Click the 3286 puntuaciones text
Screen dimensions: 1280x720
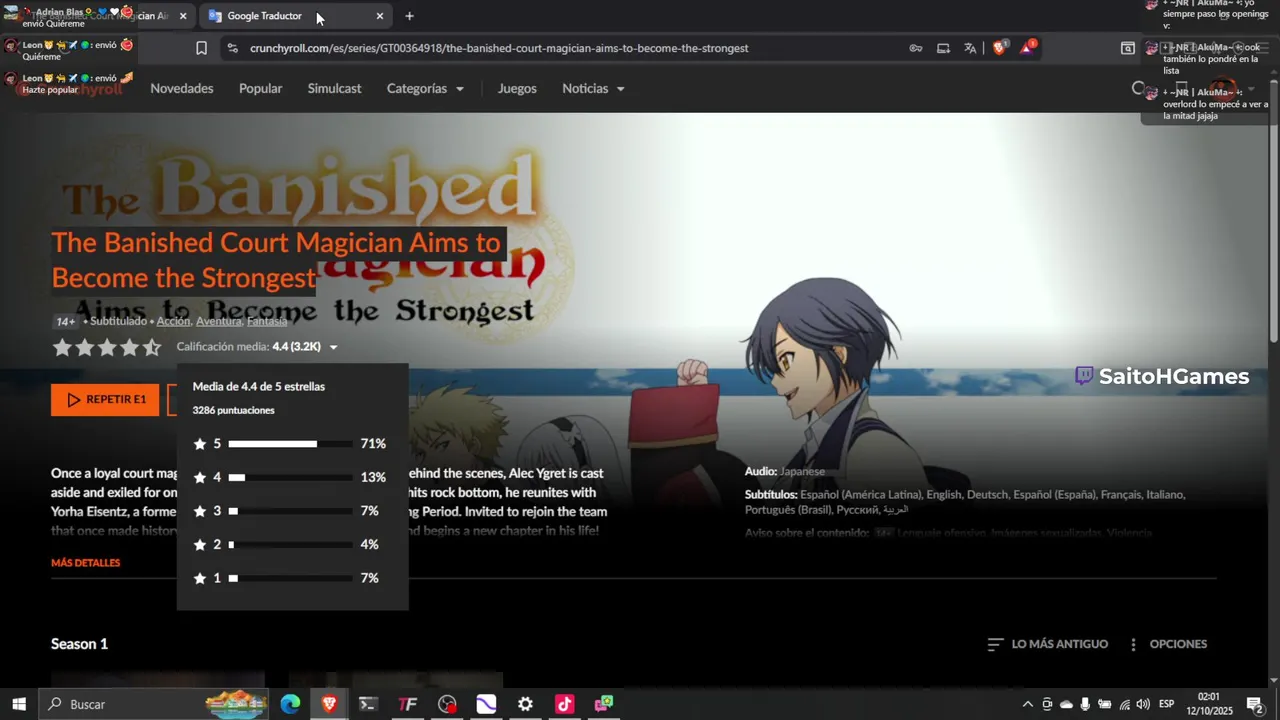233,410
